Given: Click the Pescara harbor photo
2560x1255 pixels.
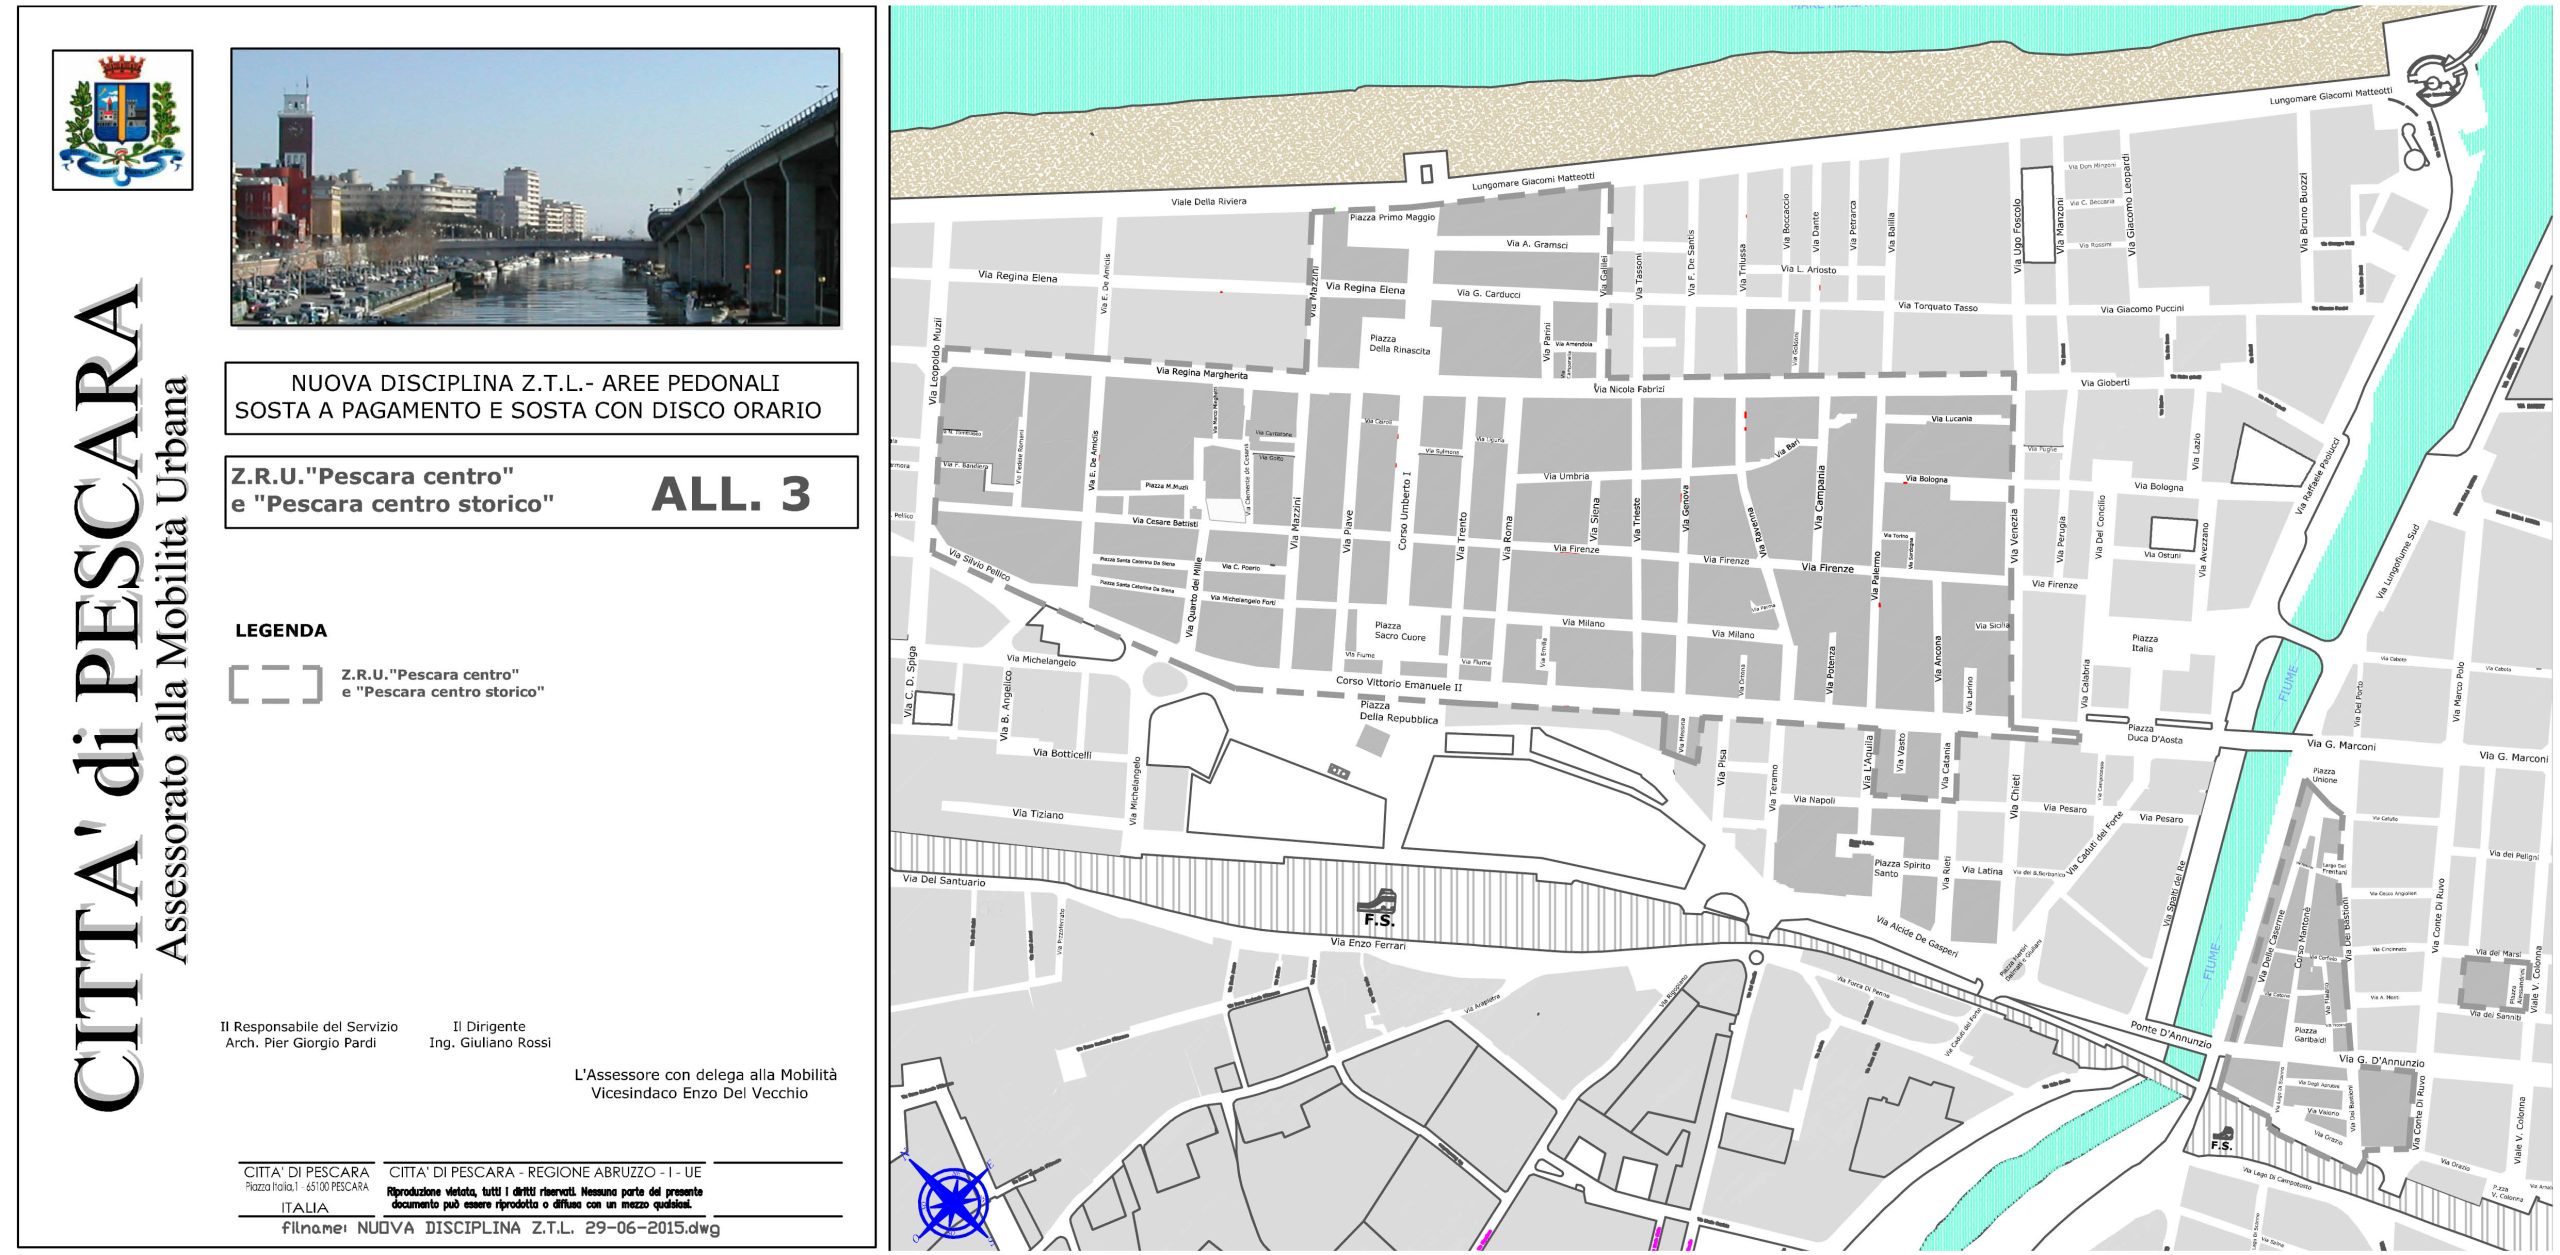Looking at the screenshot, I should click(x=535, y=187).
